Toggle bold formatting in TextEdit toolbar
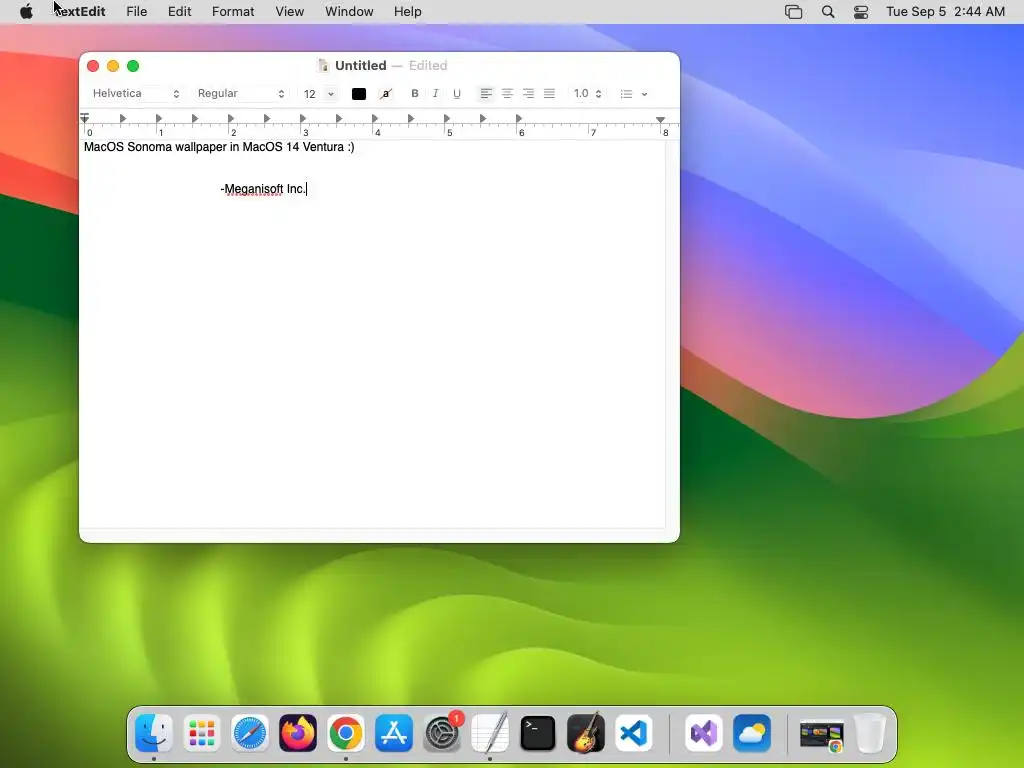Viewport: 1024px width, 768px height. point(415,93)
